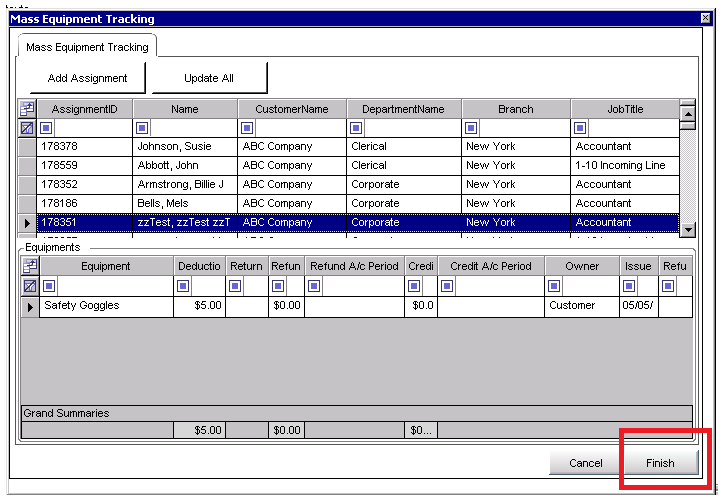Viewport: 725px width, 500px height.
Task: Open Credit A/c Period filter condition icon
Action: (447, 286)
